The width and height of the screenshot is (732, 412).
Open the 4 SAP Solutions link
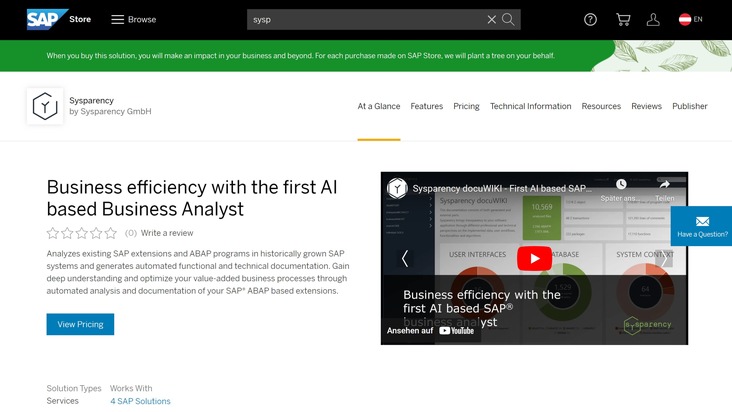(141, 401)
